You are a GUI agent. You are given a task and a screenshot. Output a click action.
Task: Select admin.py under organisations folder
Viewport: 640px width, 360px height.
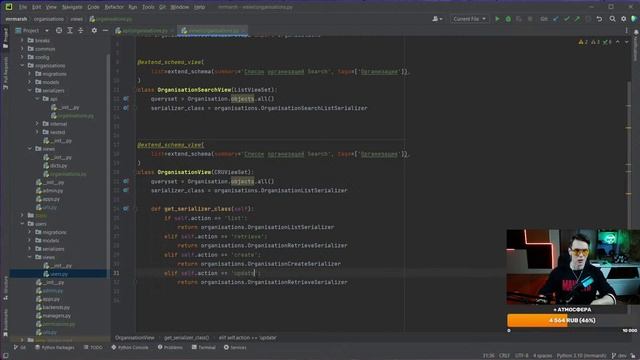50,191
